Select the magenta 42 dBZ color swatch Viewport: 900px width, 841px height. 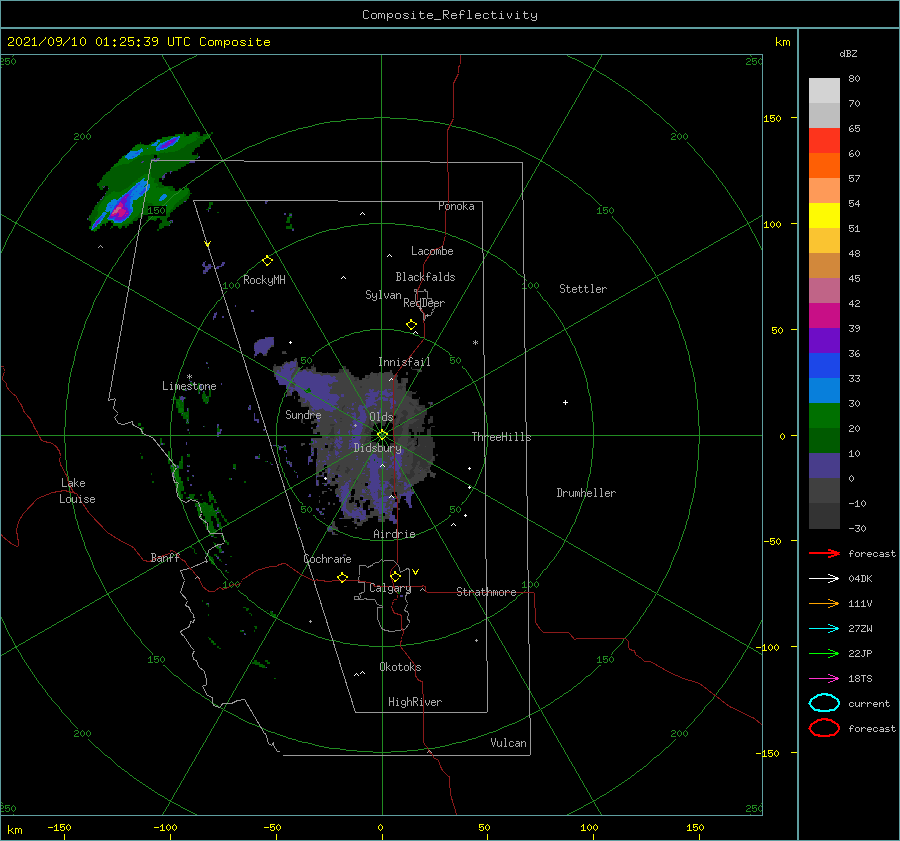point(824,315)
